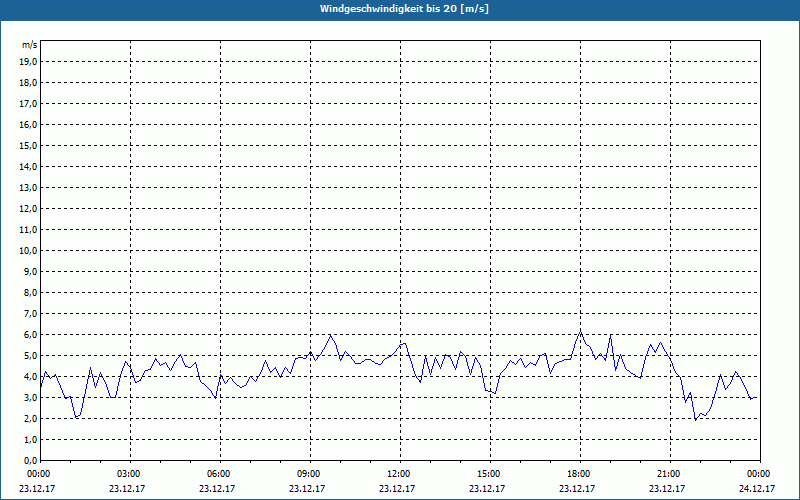Select the '06:00' time label

(x=220, y=474)
